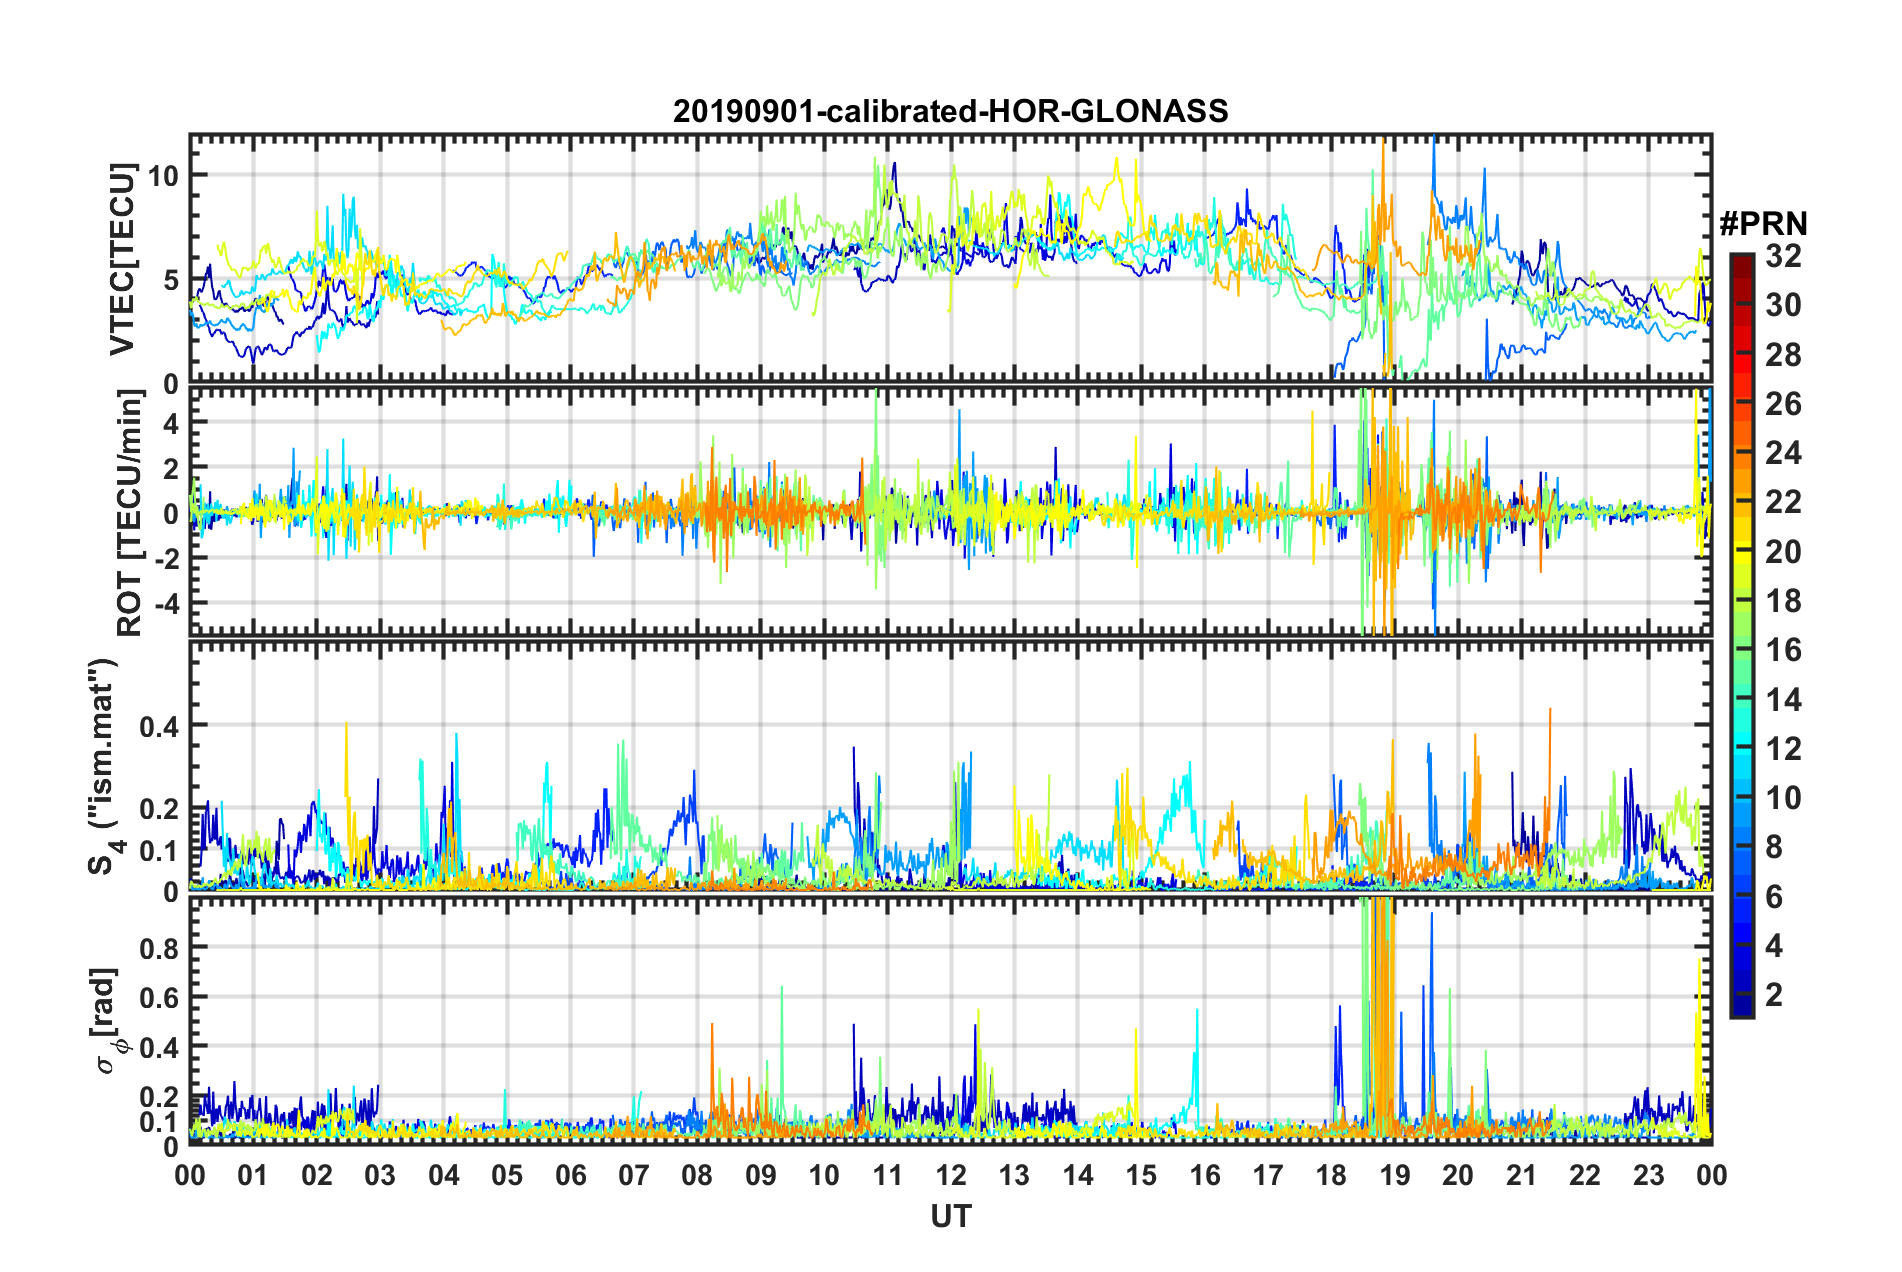Select UT axis hour tick "11"

[x=888, y=1175]
